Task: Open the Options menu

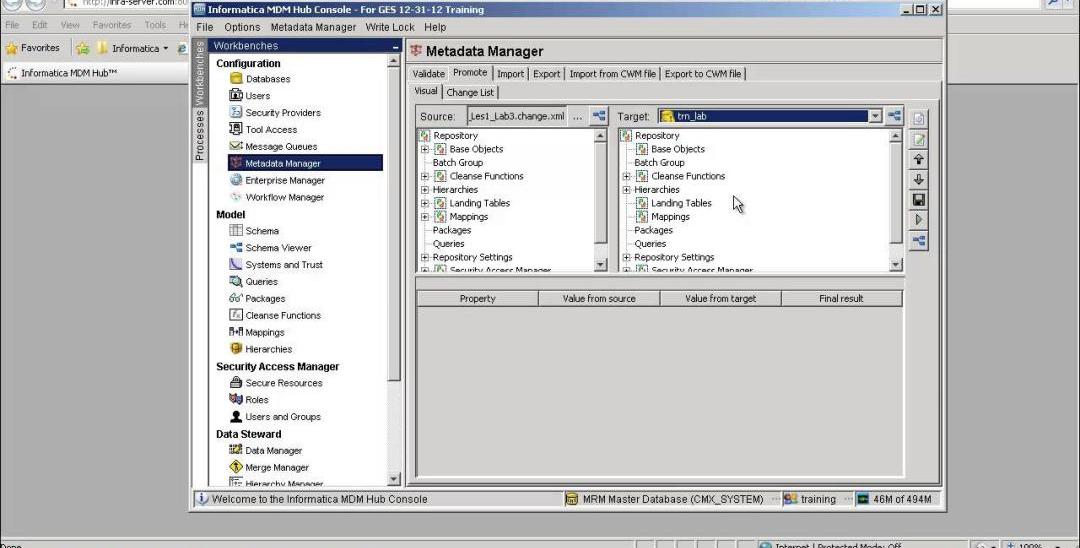Action: 242,27
